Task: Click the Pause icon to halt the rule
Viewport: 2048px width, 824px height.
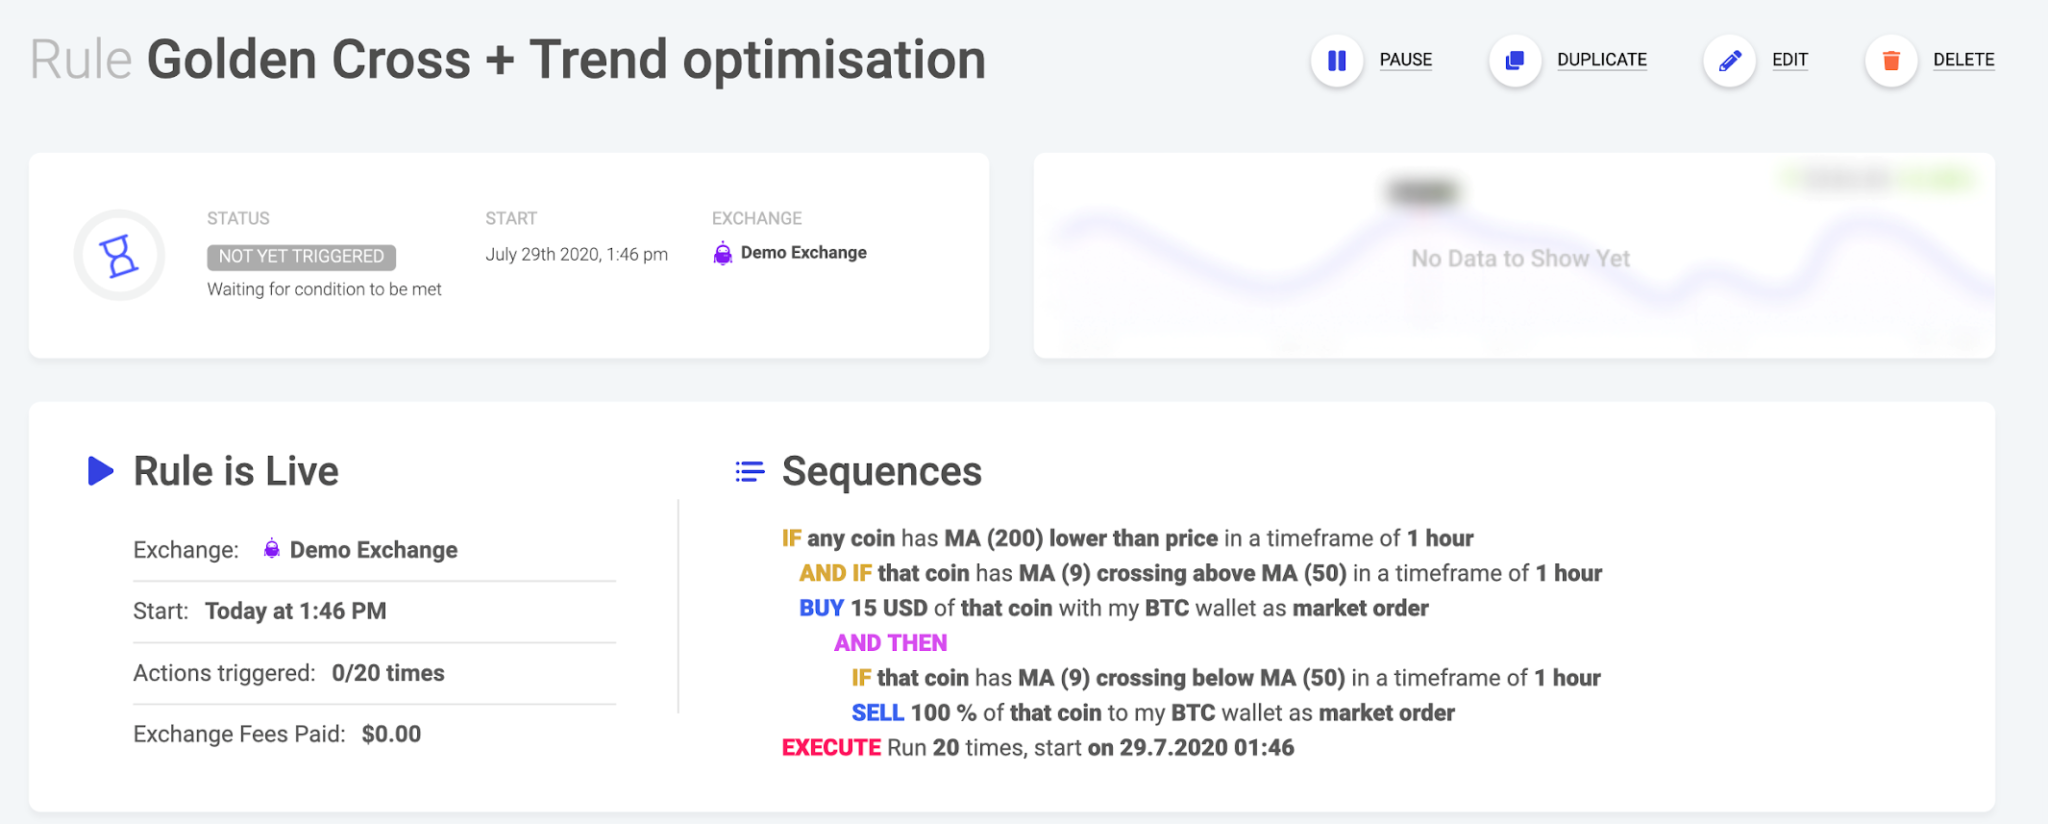Action: (1337, 60)
